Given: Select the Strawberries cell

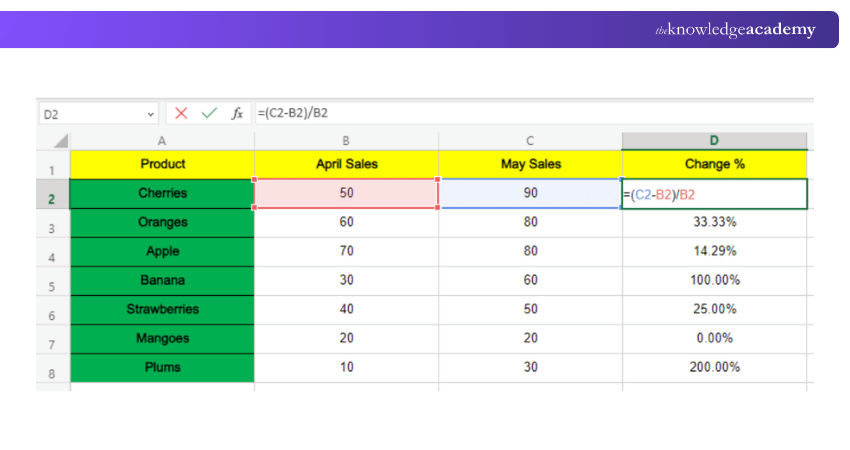Looking at the screenshot, I should click(x=162, y=310).
